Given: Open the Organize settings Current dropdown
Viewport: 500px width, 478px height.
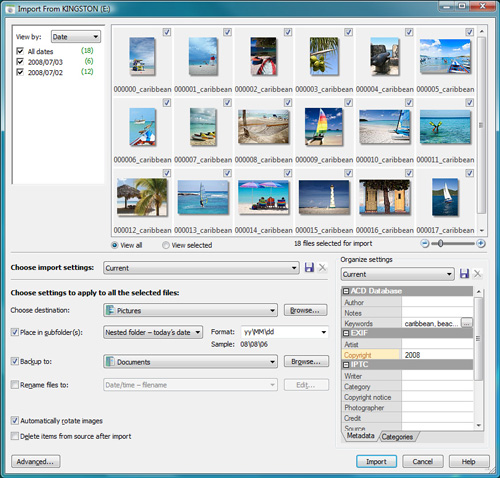Looking at the screenshot, I should point(398,274).
